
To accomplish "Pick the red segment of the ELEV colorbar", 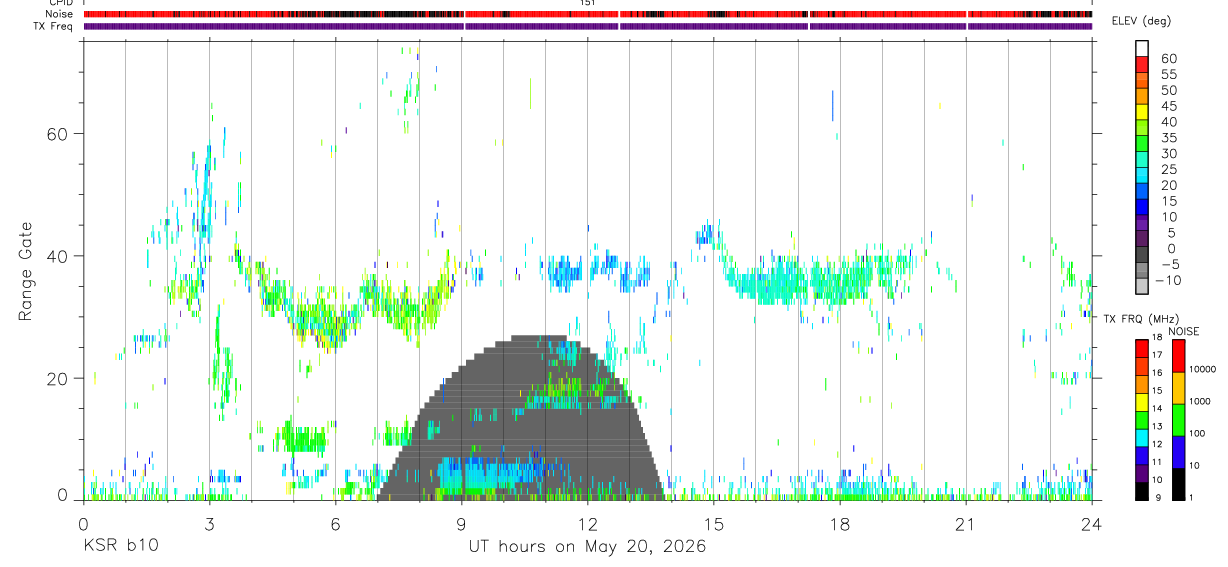I will tap(1142, 62).
